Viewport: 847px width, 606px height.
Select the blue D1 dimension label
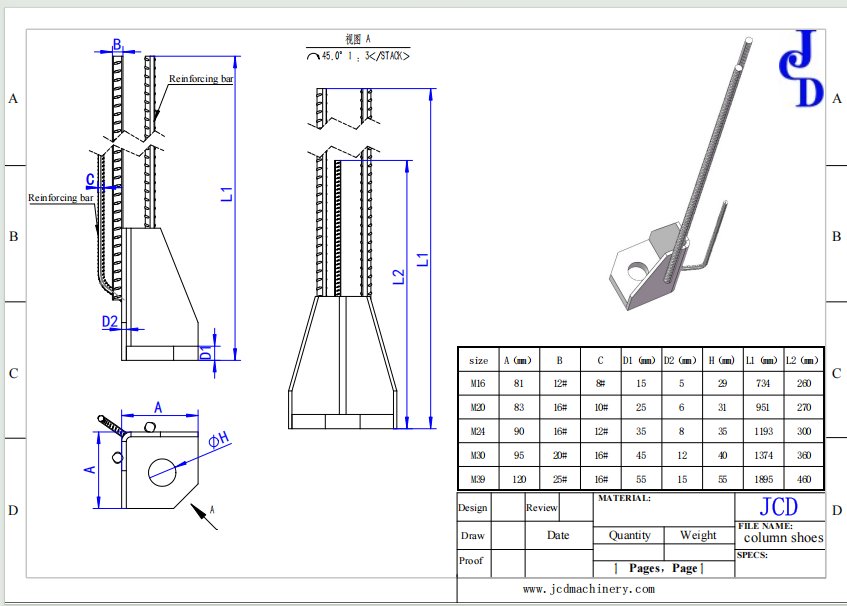[x=204, y=352]
